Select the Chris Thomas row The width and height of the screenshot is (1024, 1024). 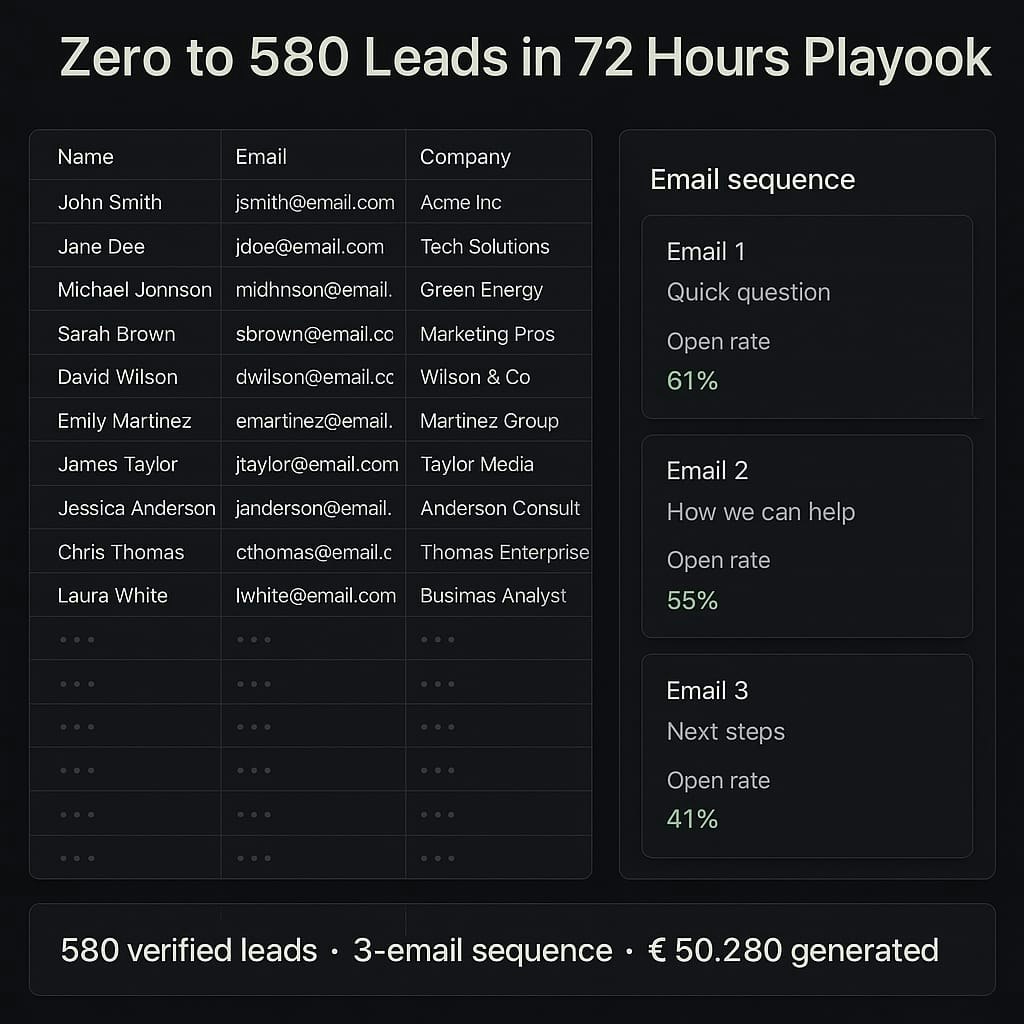click(121, 552)
